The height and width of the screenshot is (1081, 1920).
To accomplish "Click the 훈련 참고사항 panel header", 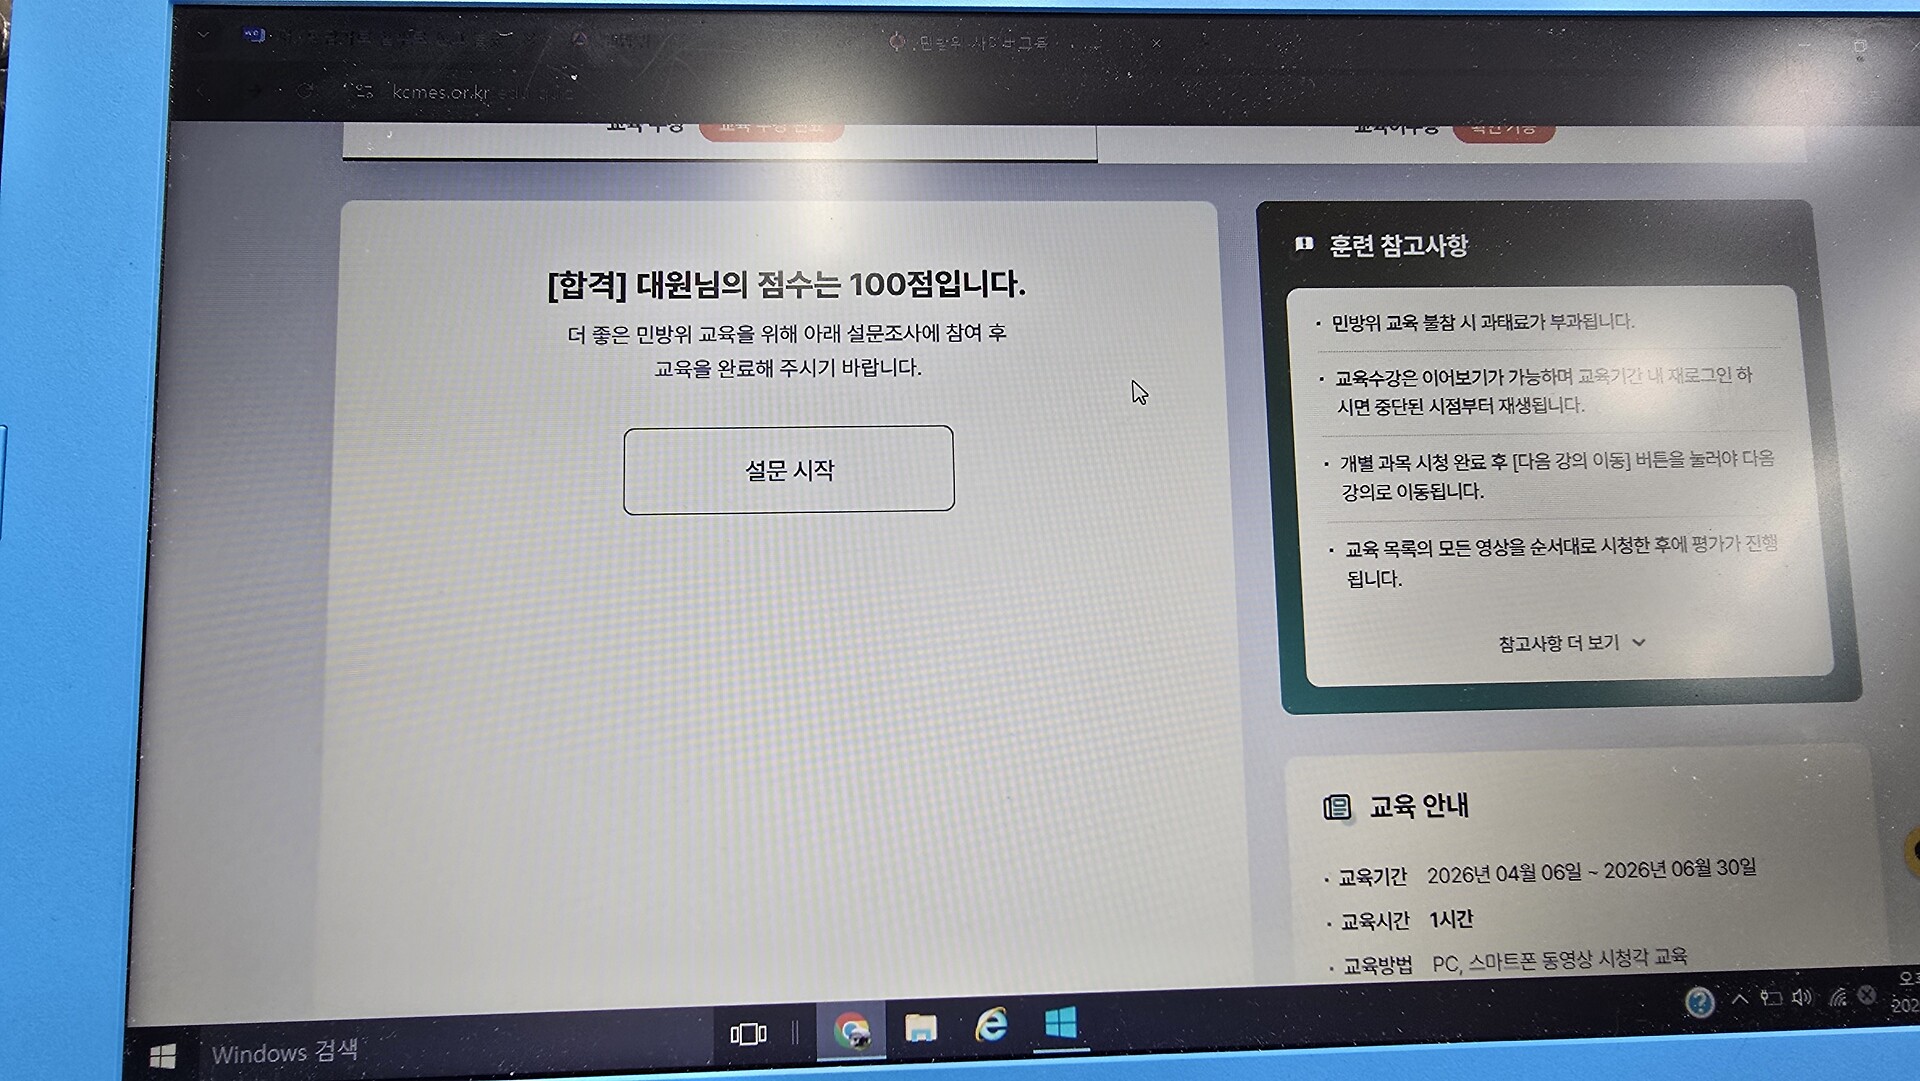I will [1397, 245].
